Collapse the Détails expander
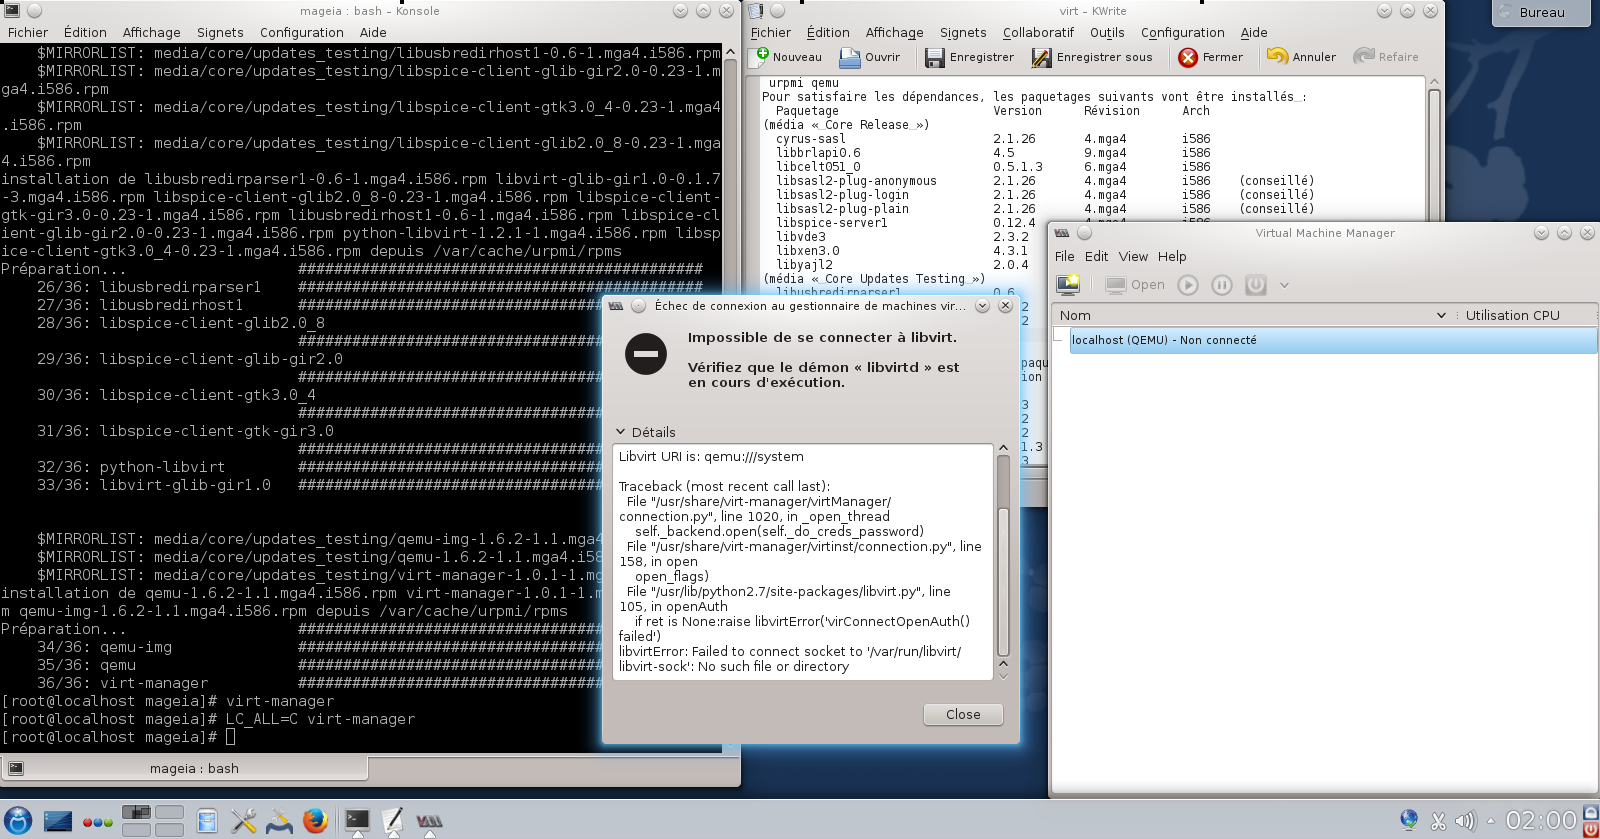 click(646, 432)
